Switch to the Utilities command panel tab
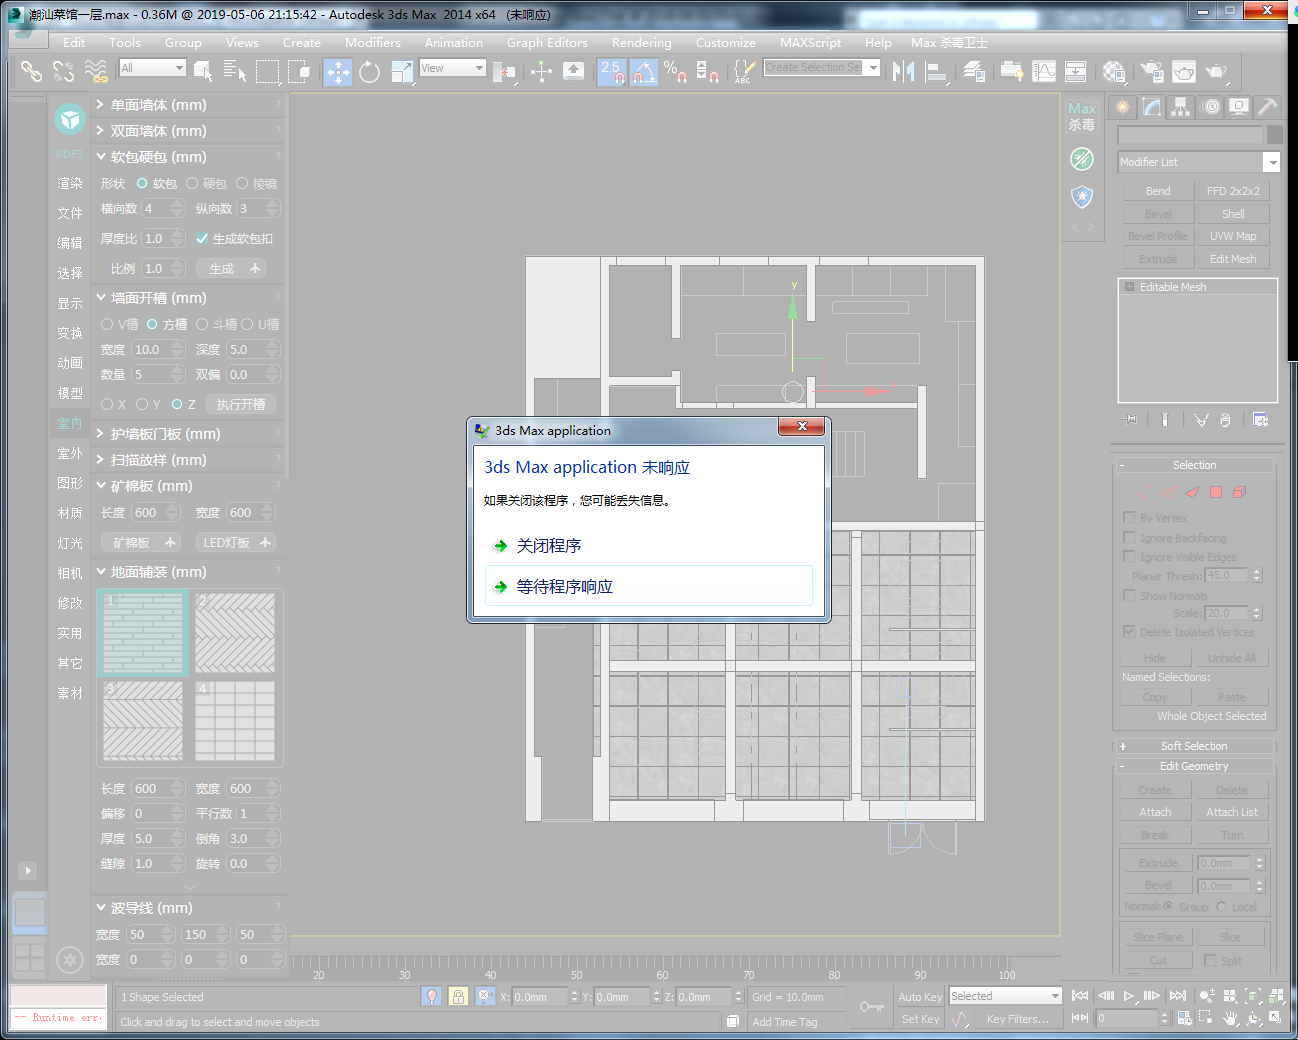The height and width of the screenshot is (1040, 1298). [1267, 107]
